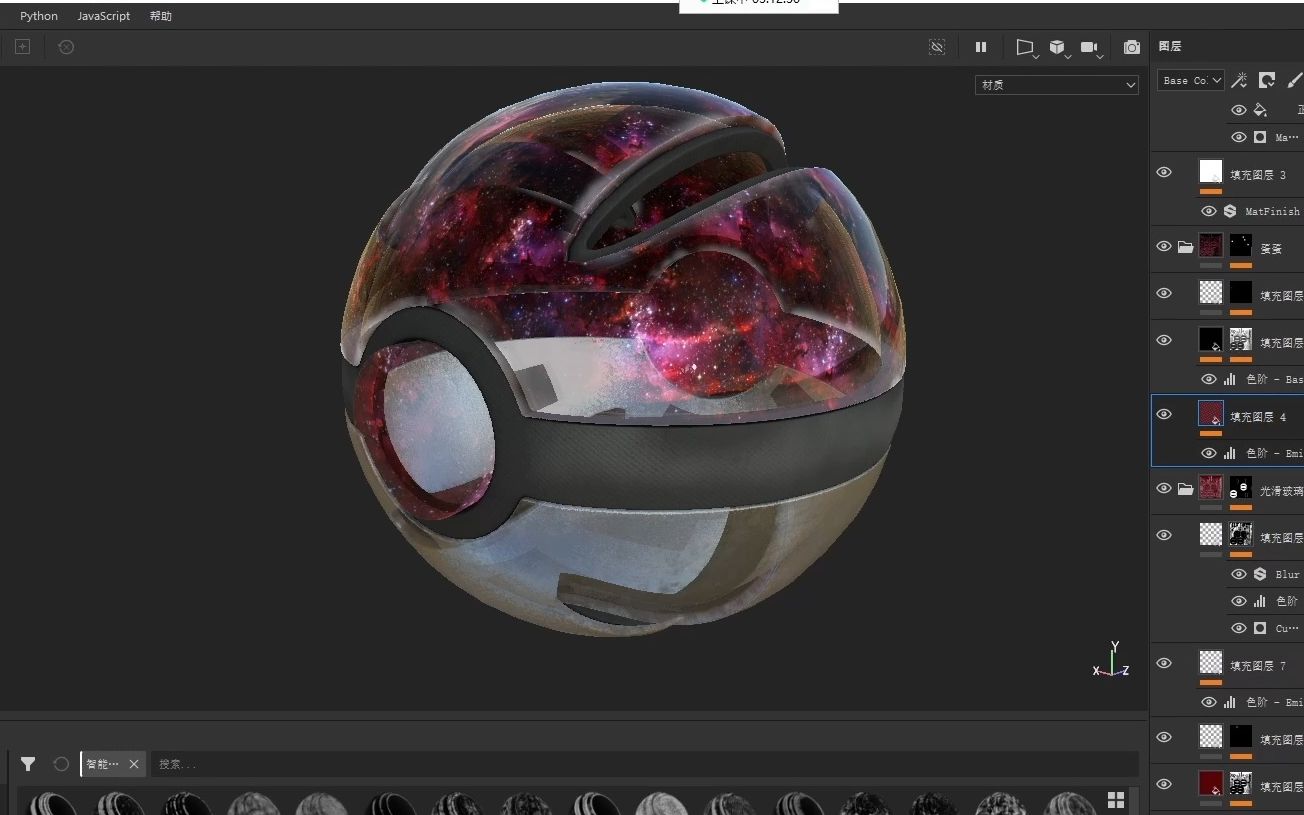
Task: Open the 3D cube view mode dropdown
Action: tap(1058, 47)
